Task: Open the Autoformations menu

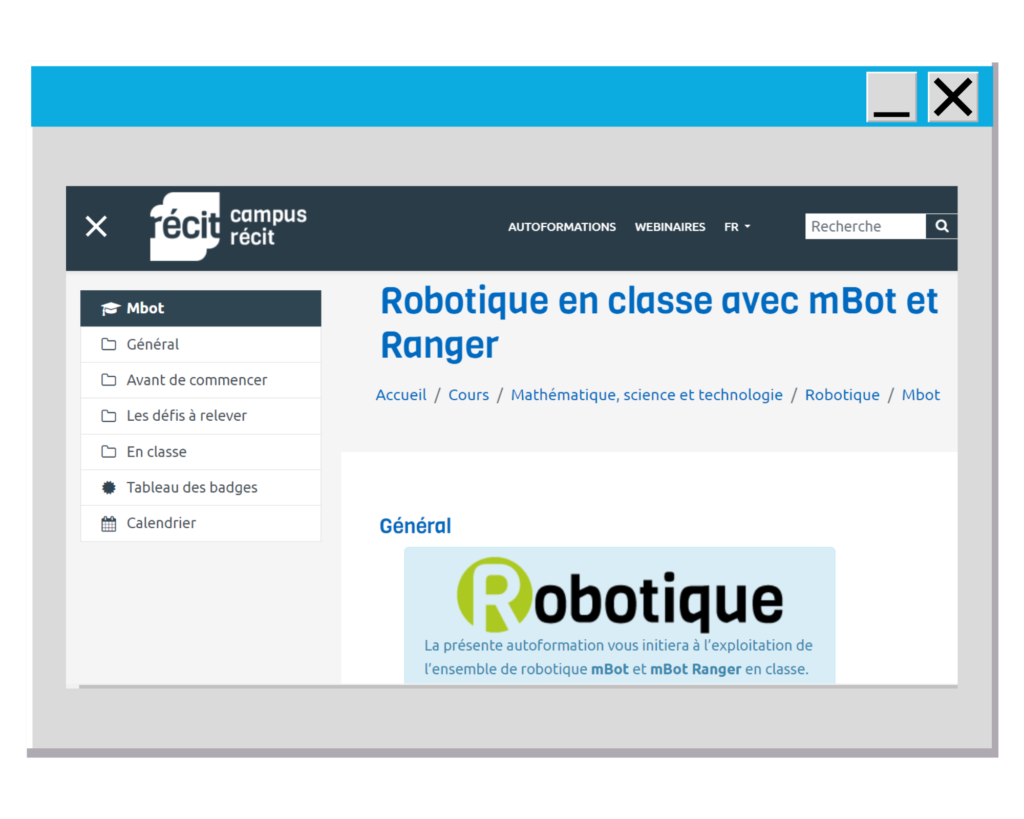Action: pyautogui.click(x=562, y=227)
